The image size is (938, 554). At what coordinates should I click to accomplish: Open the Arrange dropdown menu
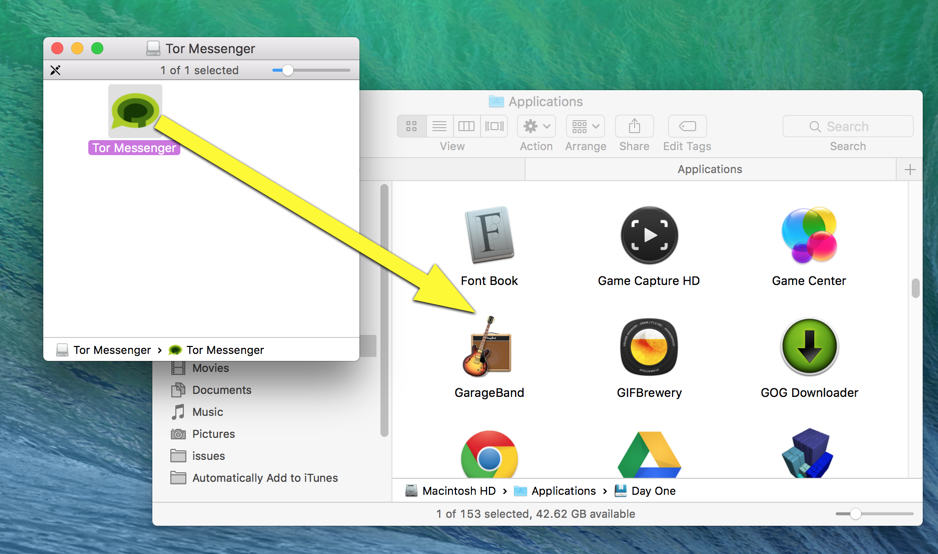coord(585,126)
